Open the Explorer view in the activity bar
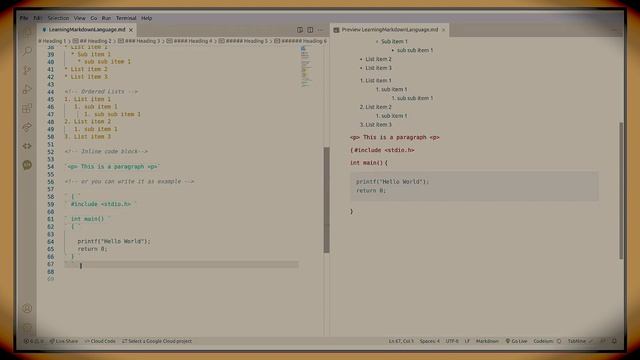The width and height of the screenshot is (640, 360). [x=27, y=33]
